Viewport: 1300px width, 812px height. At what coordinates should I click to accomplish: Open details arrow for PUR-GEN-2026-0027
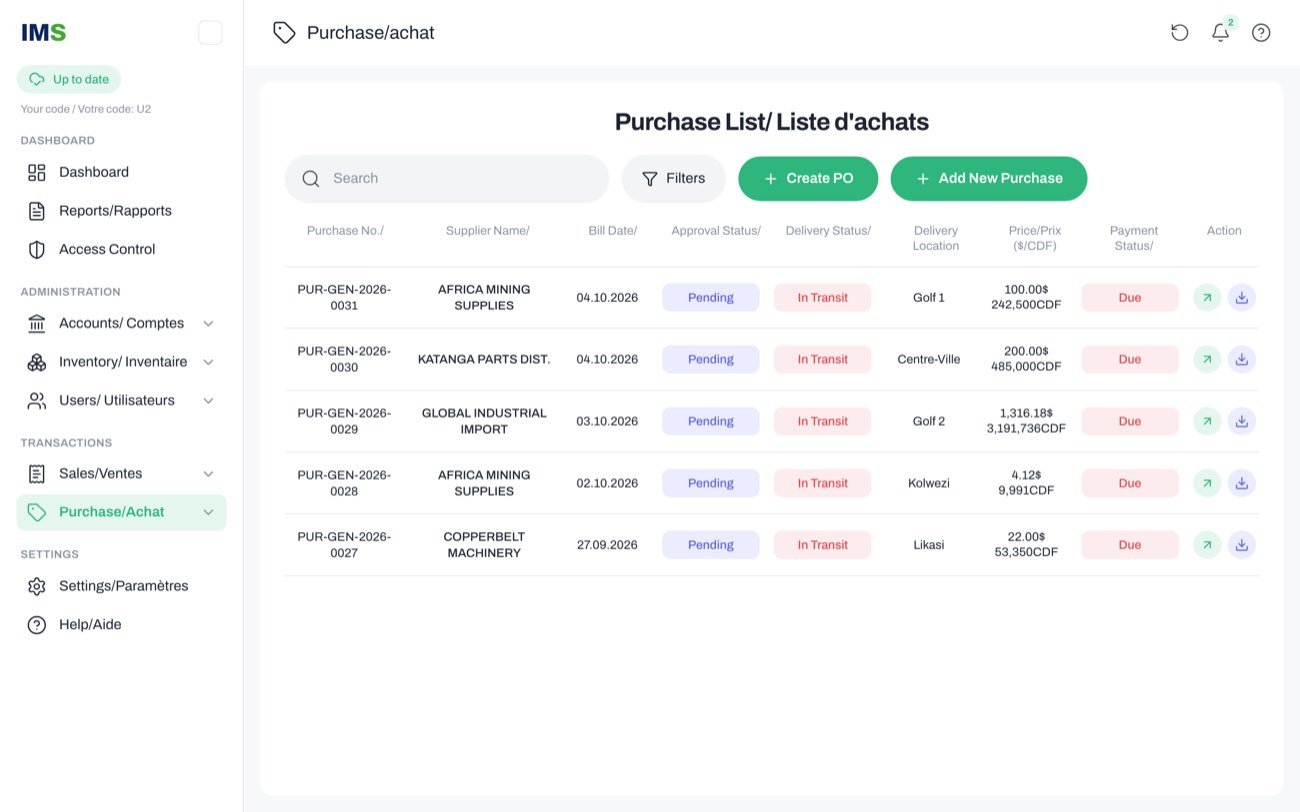pos(1207,545)
